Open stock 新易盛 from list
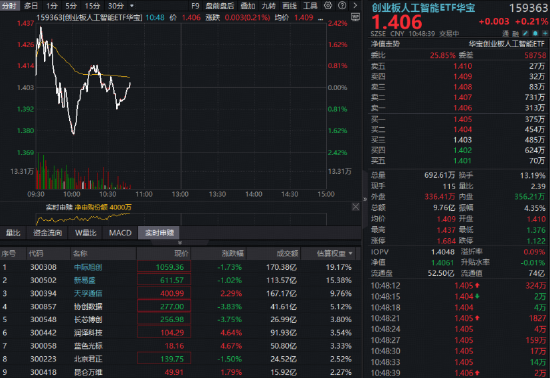This screenshot has height=378, width=550. [x=85, y=280]
